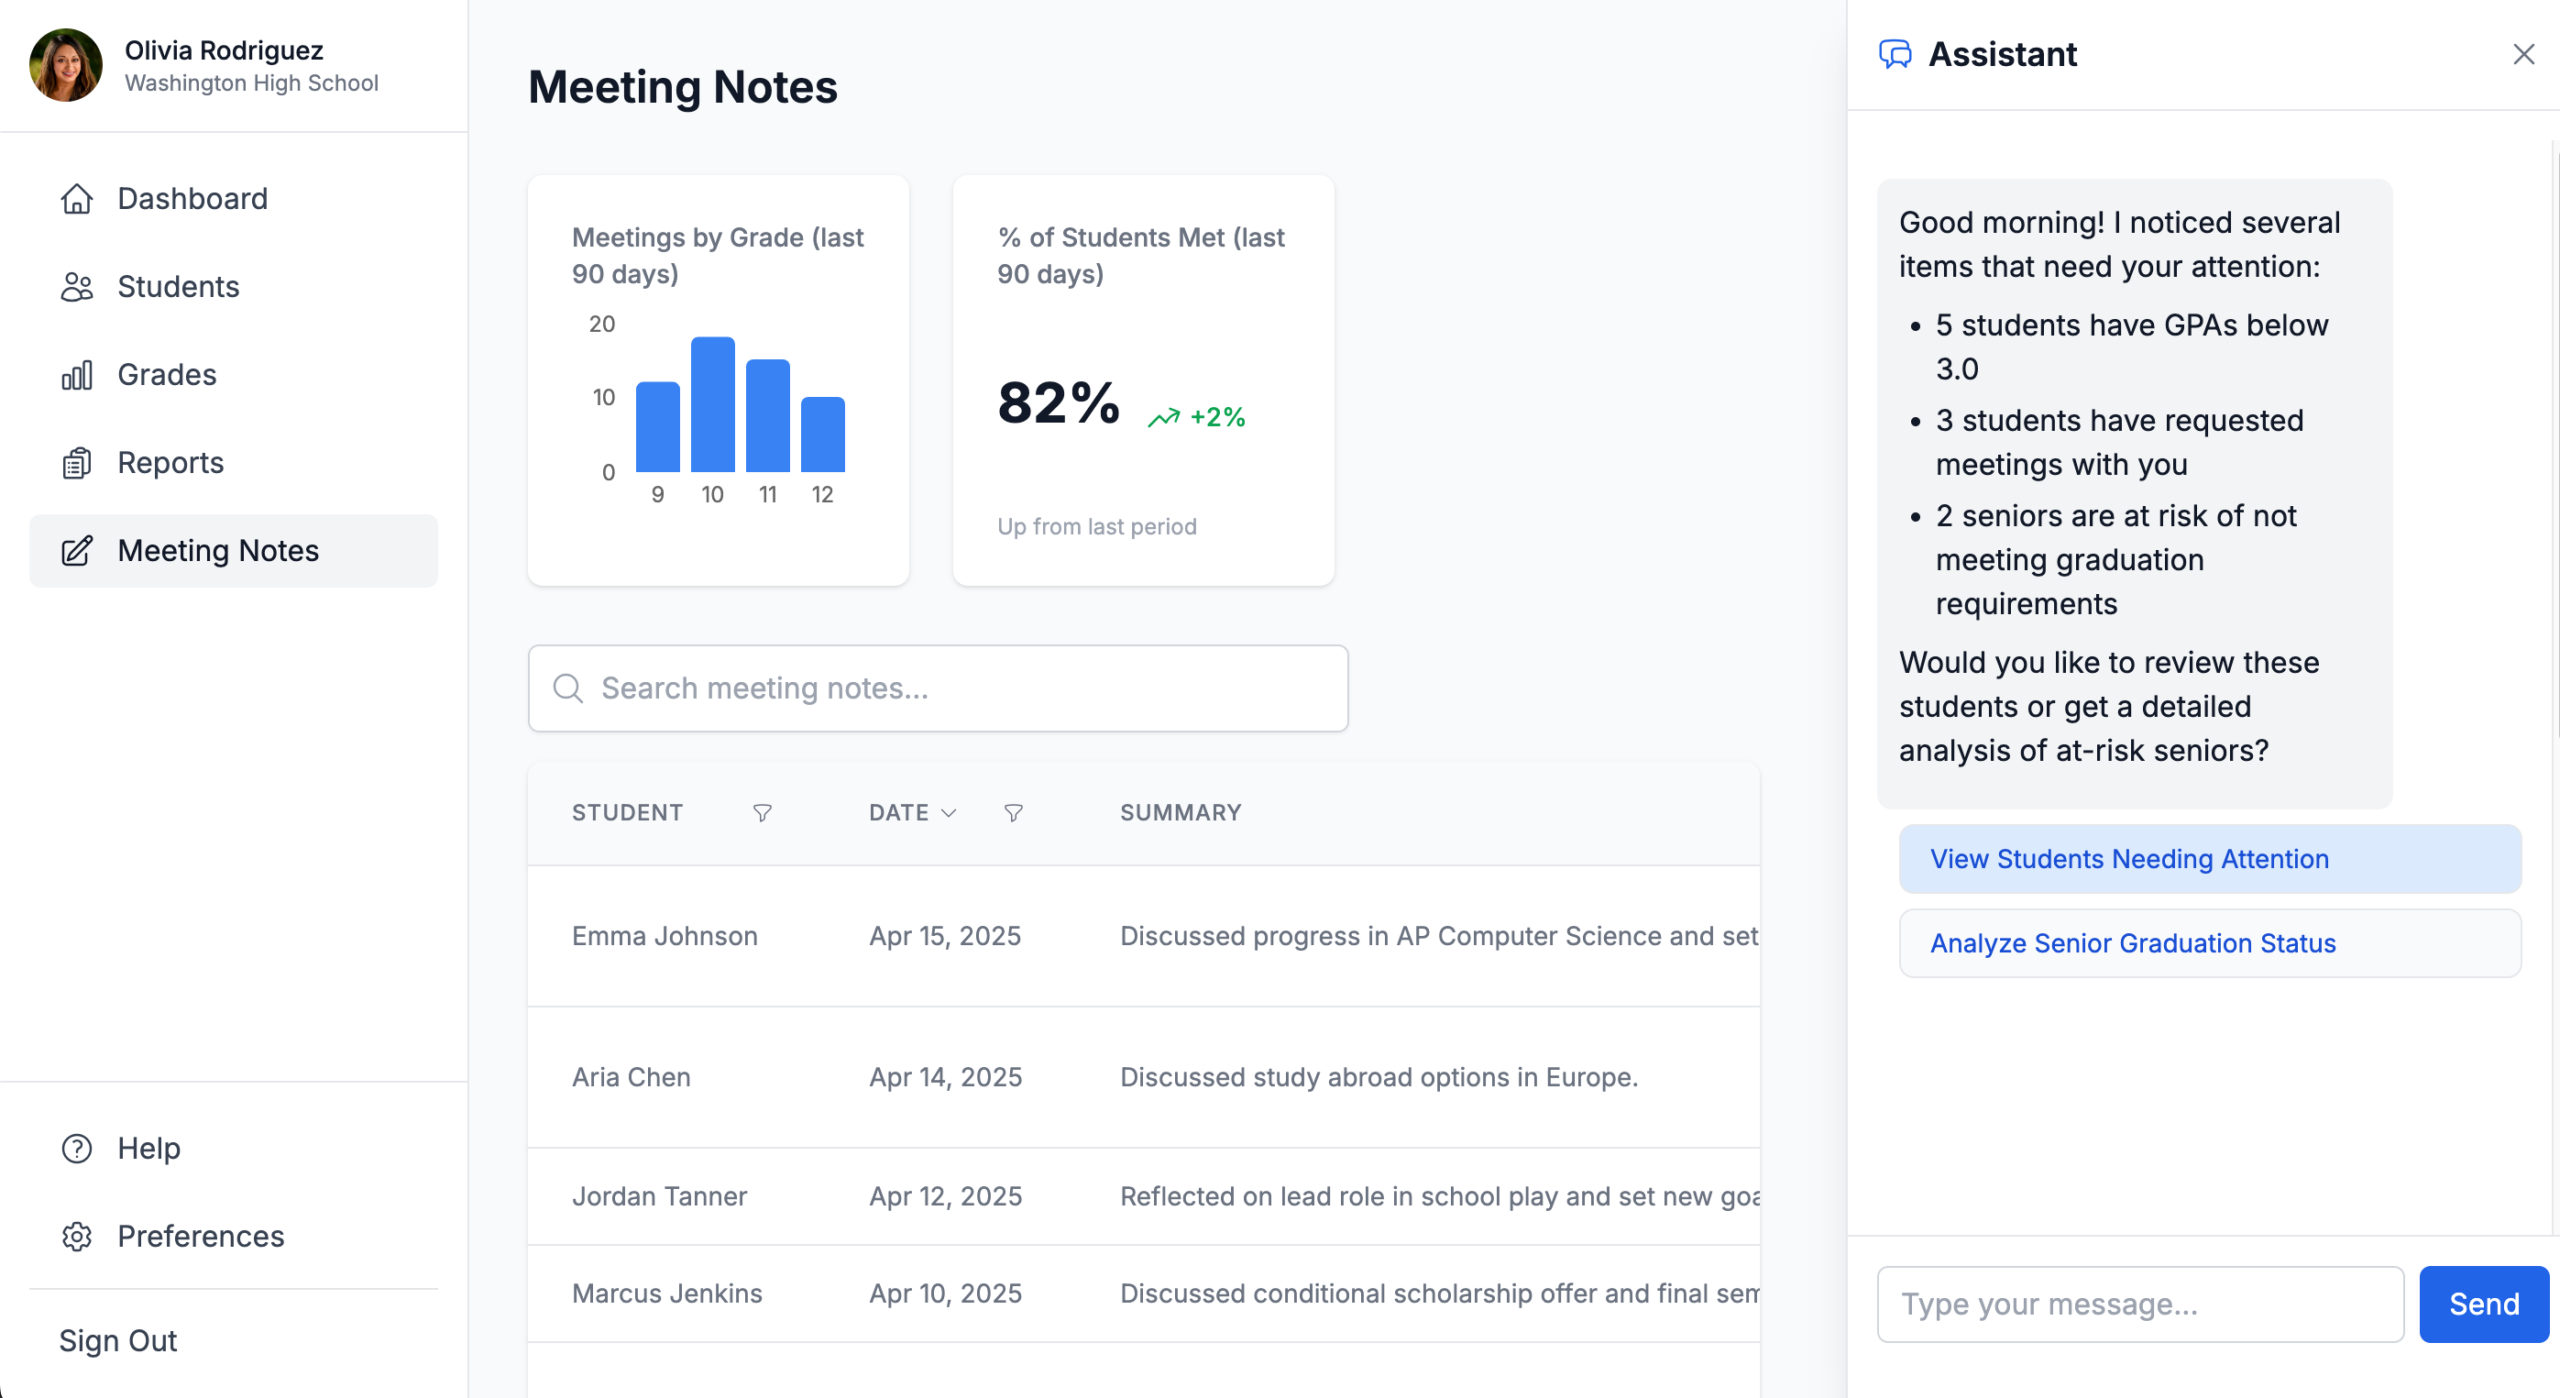Click the Grades bar chart icon

(x=77, y=375)
